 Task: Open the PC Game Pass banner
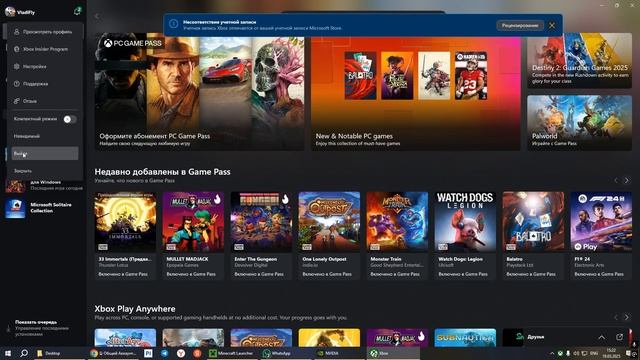pos(199,92)
